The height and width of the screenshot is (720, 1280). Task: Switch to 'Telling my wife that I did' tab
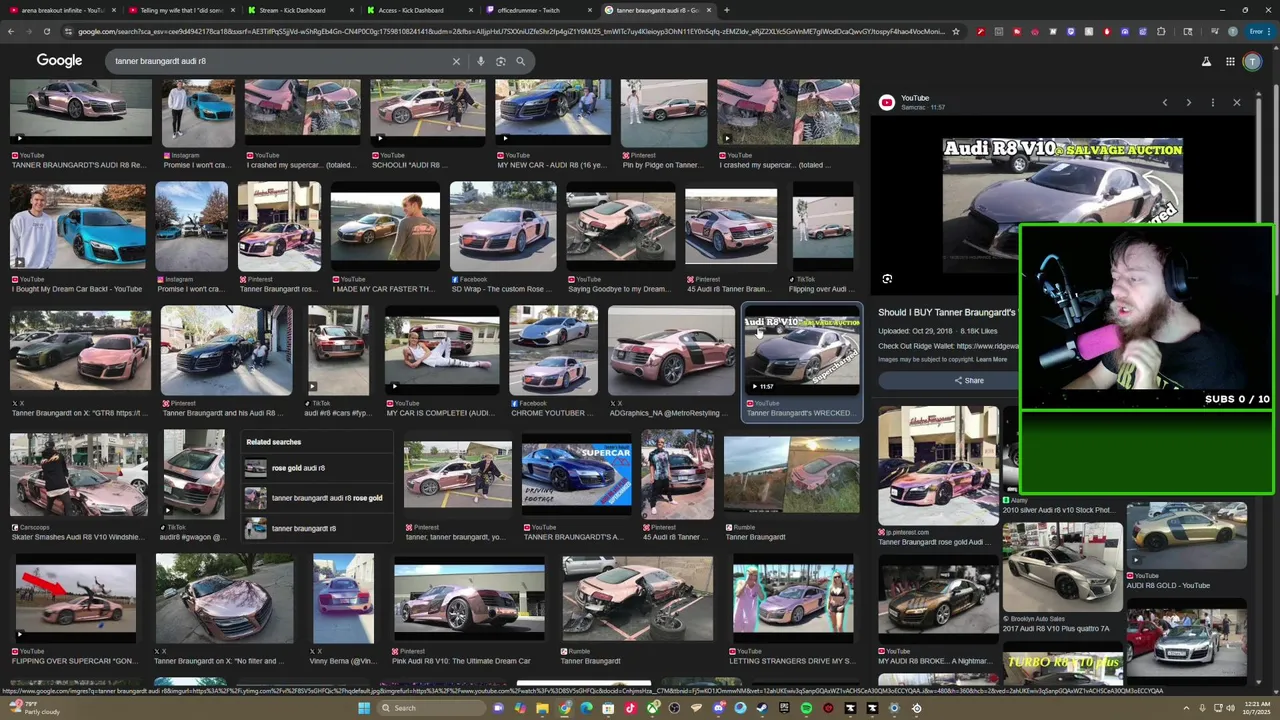pyautogui.click(x=180, y=10)
